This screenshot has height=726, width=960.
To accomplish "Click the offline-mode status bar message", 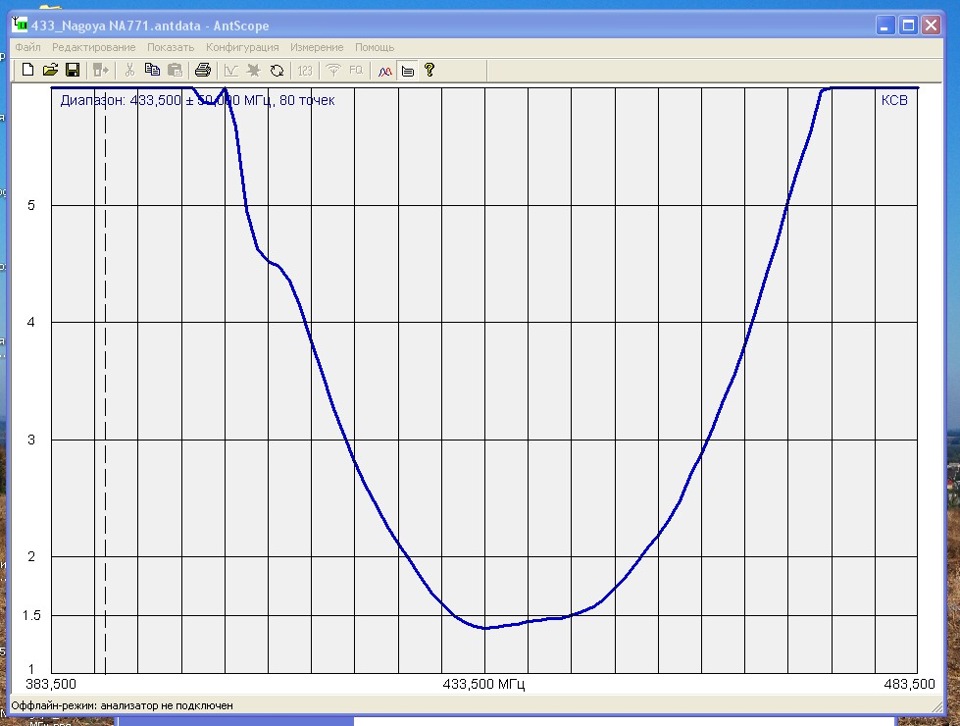I will pos(122,706).
